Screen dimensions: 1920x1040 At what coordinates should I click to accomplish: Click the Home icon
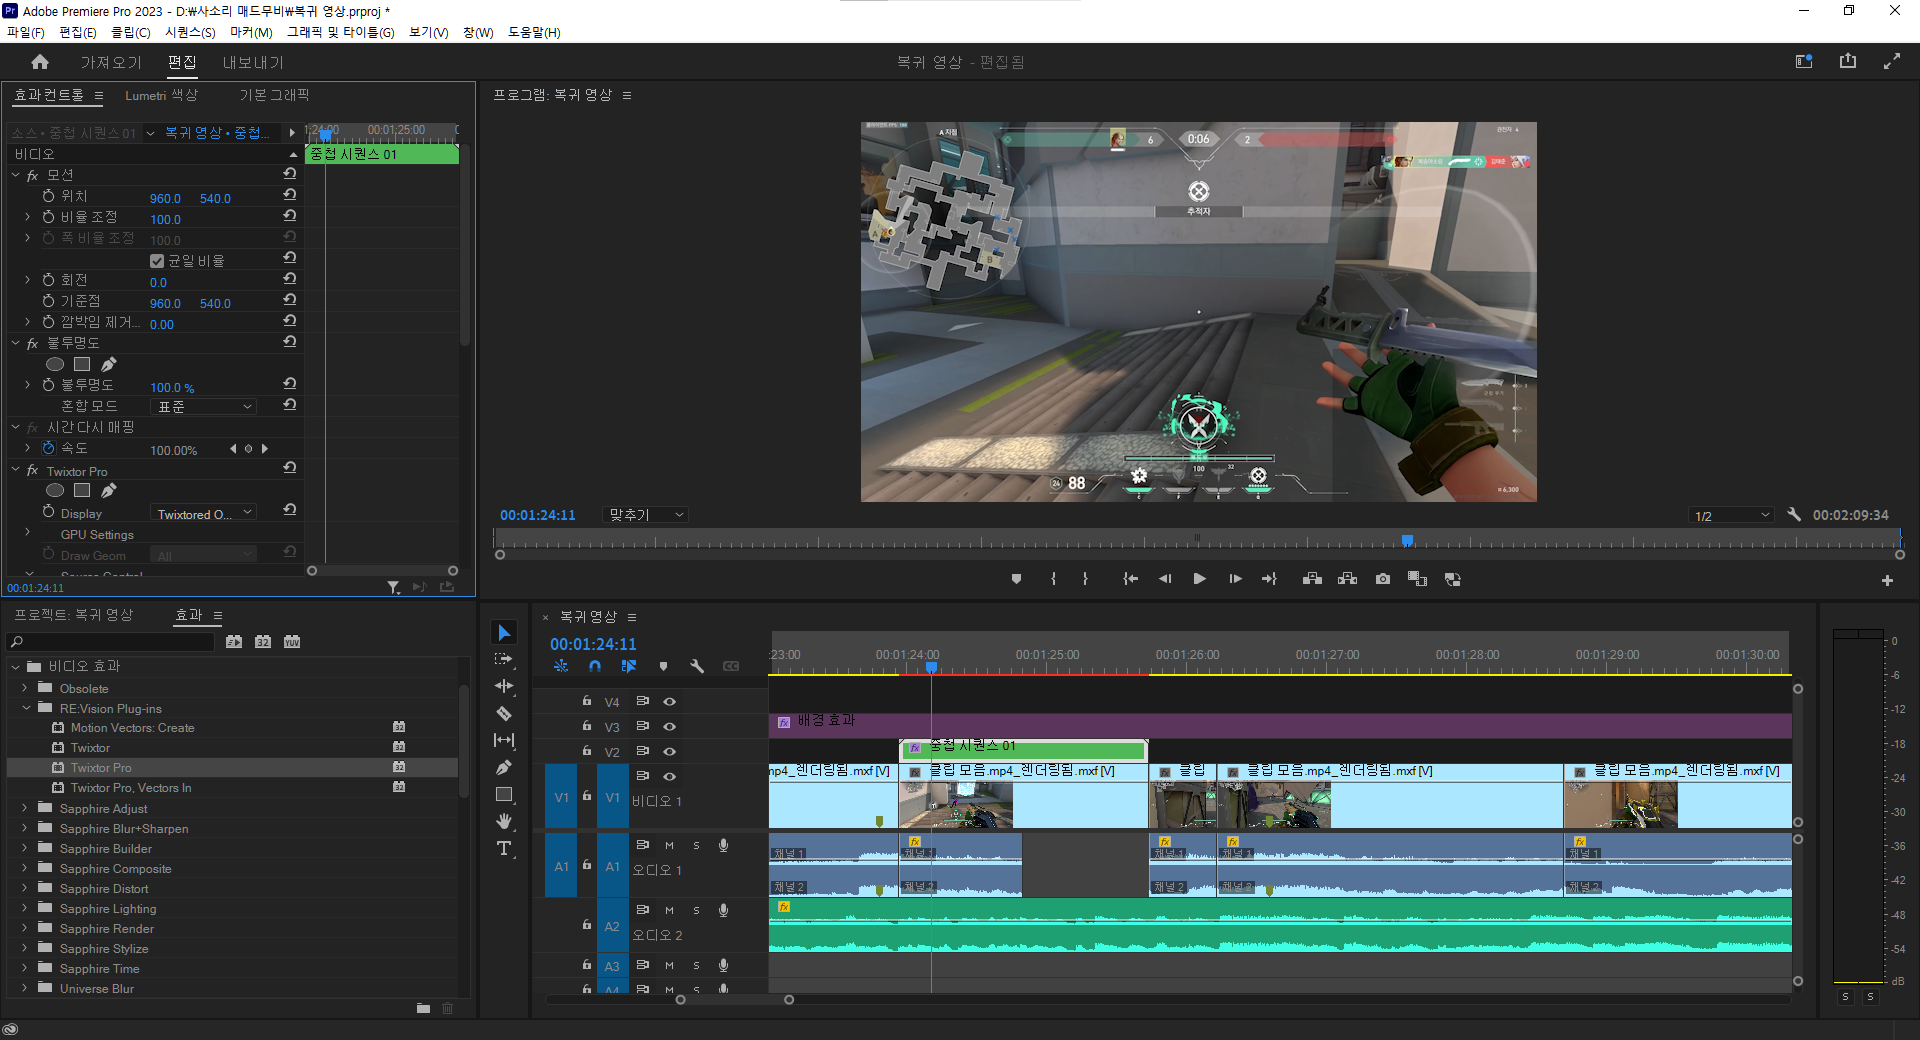click(x=40, y=62)
